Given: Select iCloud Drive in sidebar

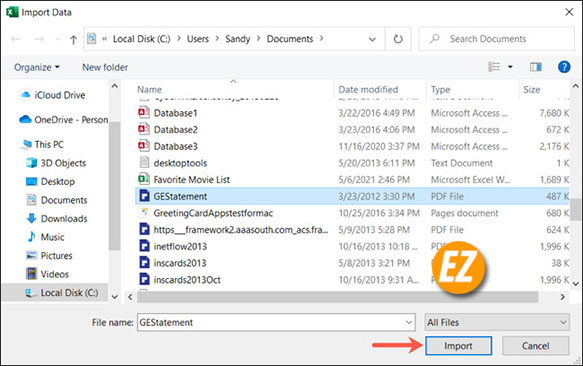Looking at the screenshot, I should [52, 95].
